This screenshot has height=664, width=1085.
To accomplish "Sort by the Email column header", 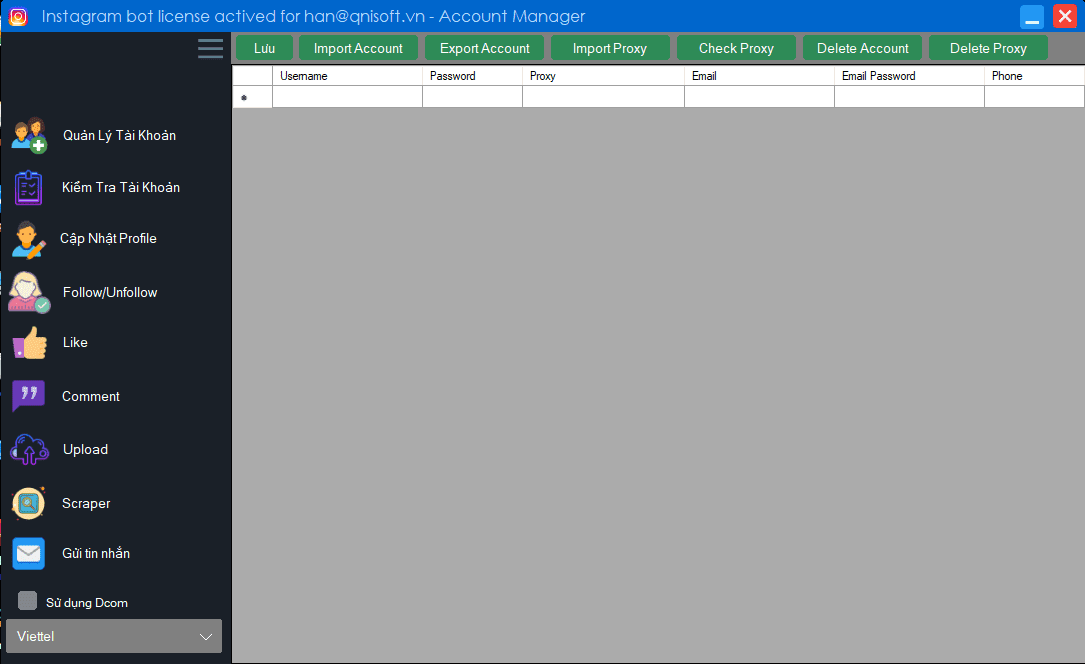I will click(x=758, y=76).
